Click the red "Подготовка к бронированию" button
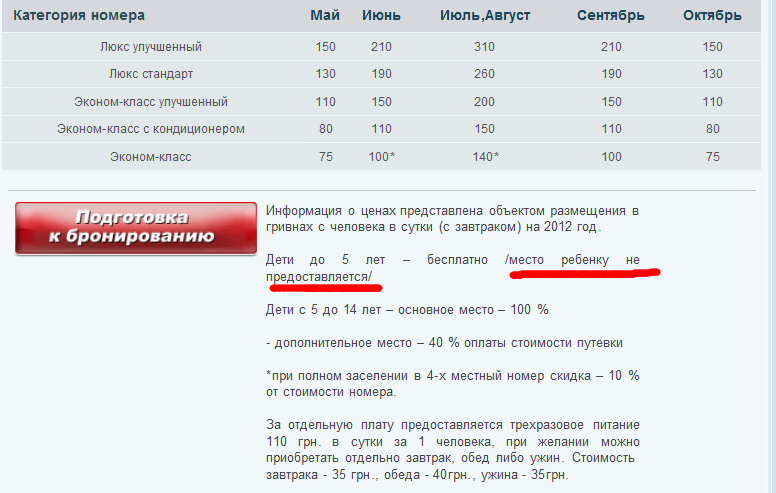 click(x=136, y=228)
